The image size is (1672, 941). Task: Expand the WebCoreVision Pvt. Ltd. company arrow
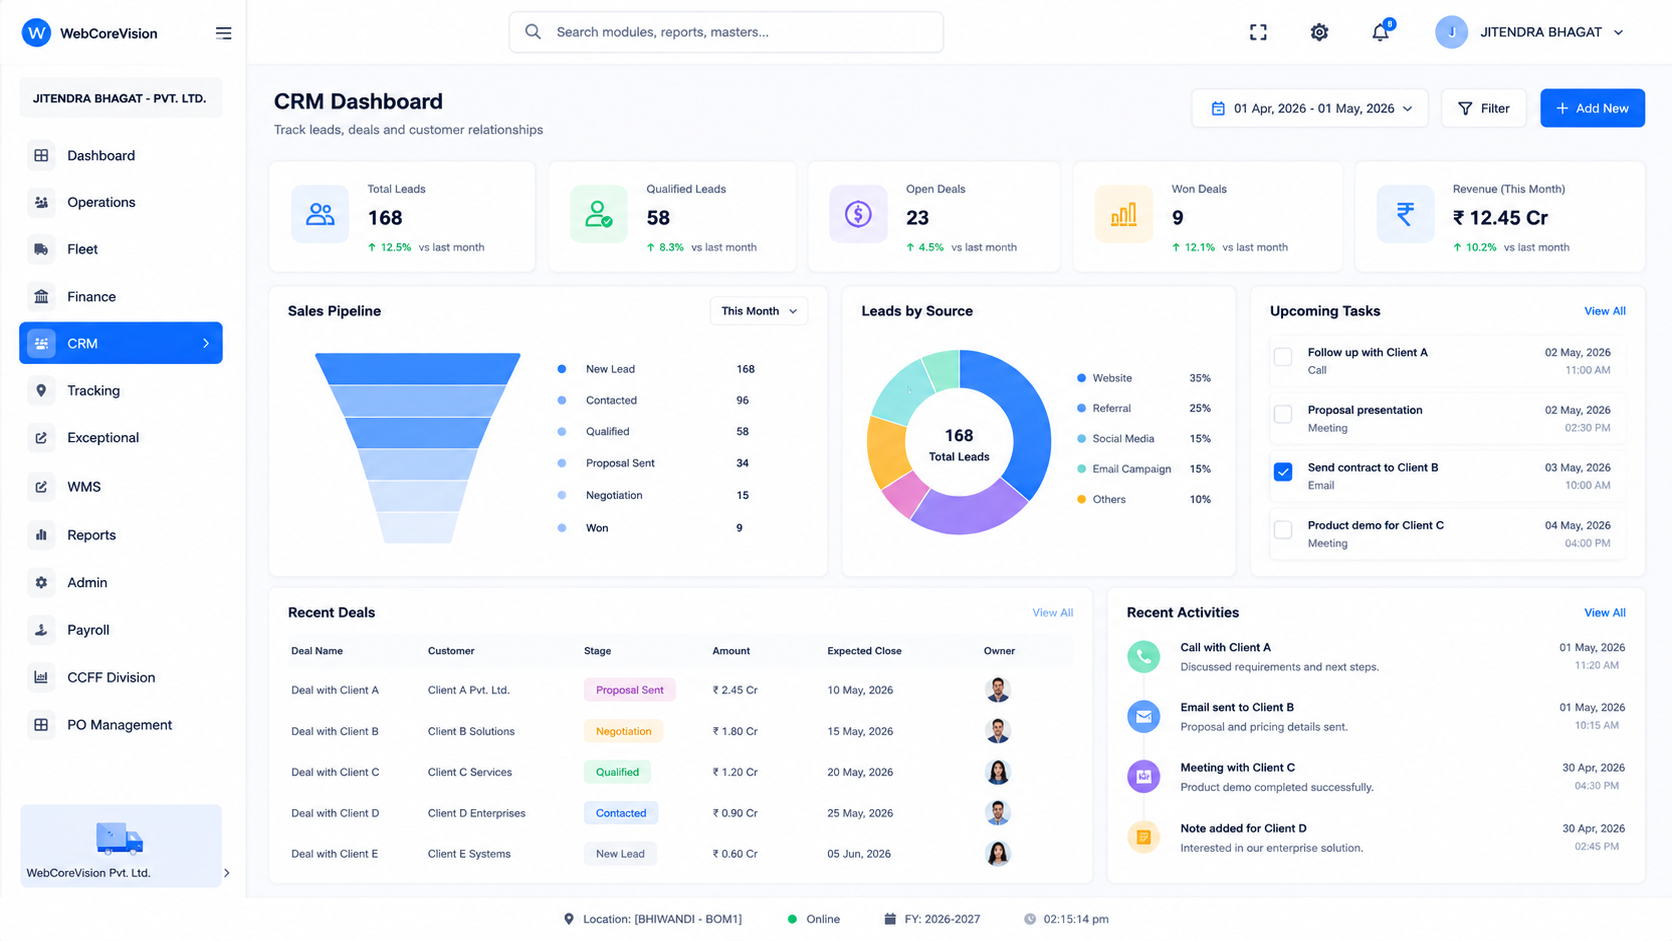pos(227,873)
